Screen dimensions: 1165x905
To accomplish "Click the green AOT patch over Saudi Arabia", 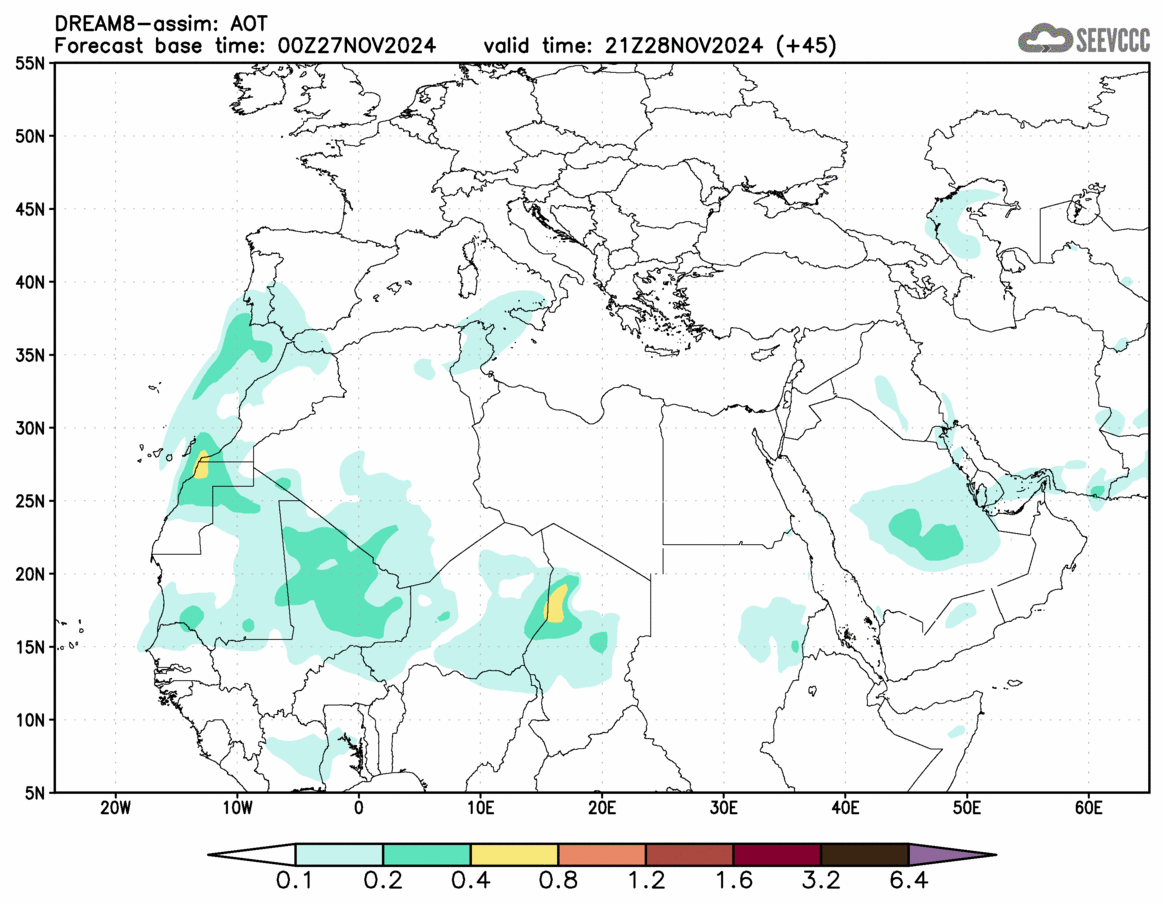I will click(927, 535).
